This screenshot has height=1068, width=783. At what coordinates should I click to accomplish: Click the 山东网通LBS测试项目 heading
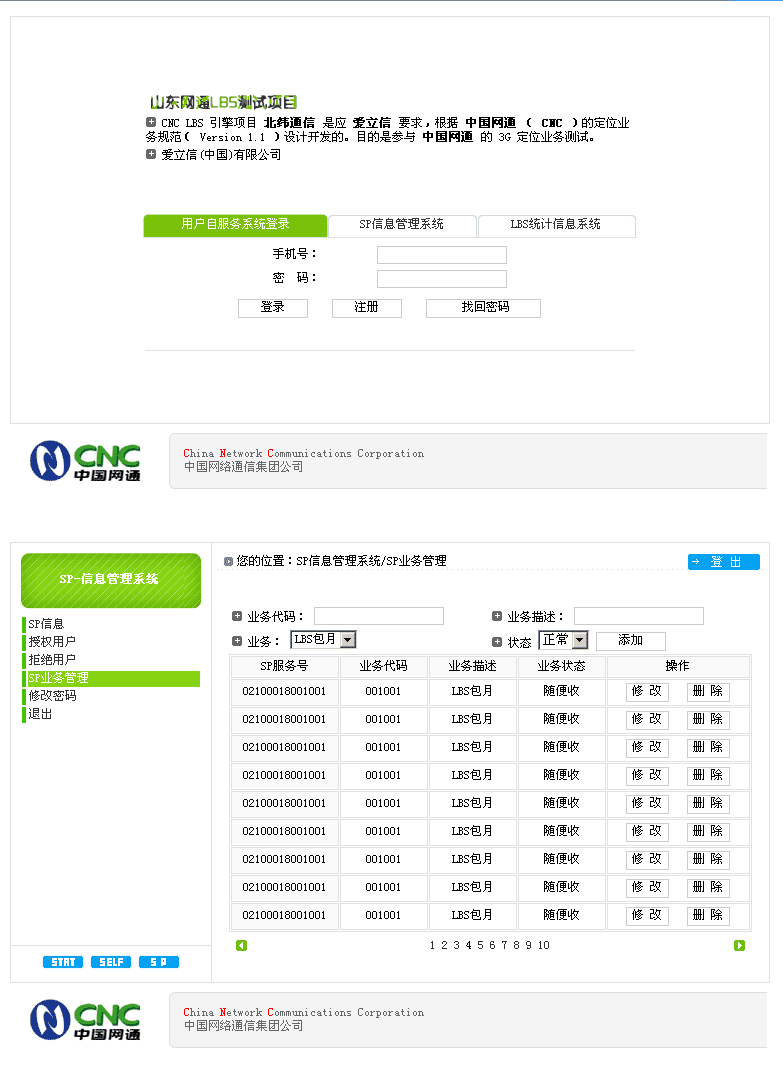click(223, 103)
